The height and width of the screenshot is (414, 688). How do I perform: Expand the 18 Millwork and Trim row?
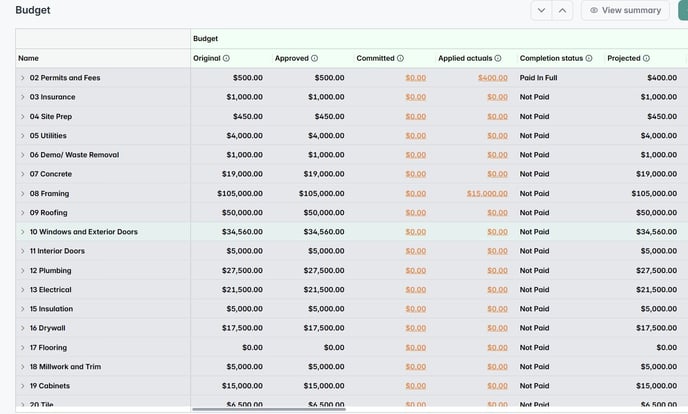coord(22,367)
